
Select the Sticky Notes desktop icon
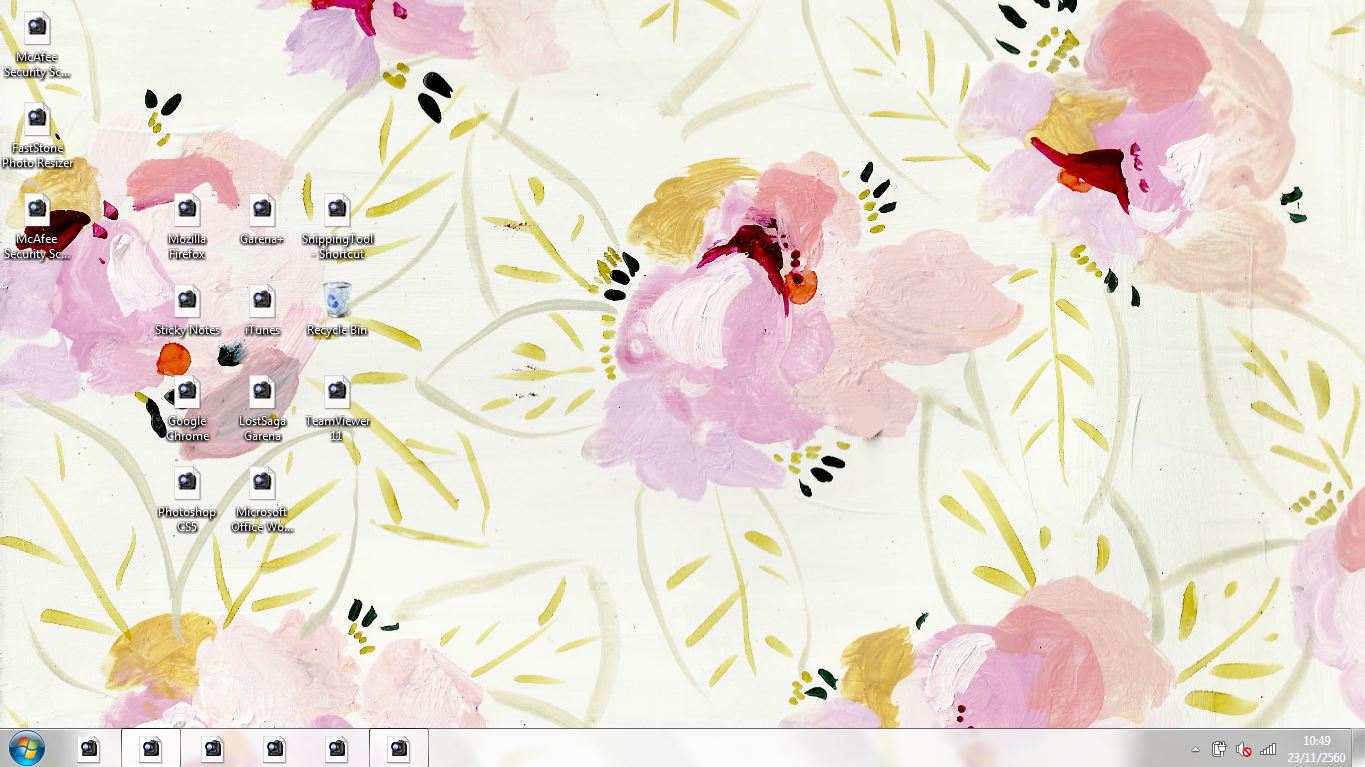(x=187, y=302)
